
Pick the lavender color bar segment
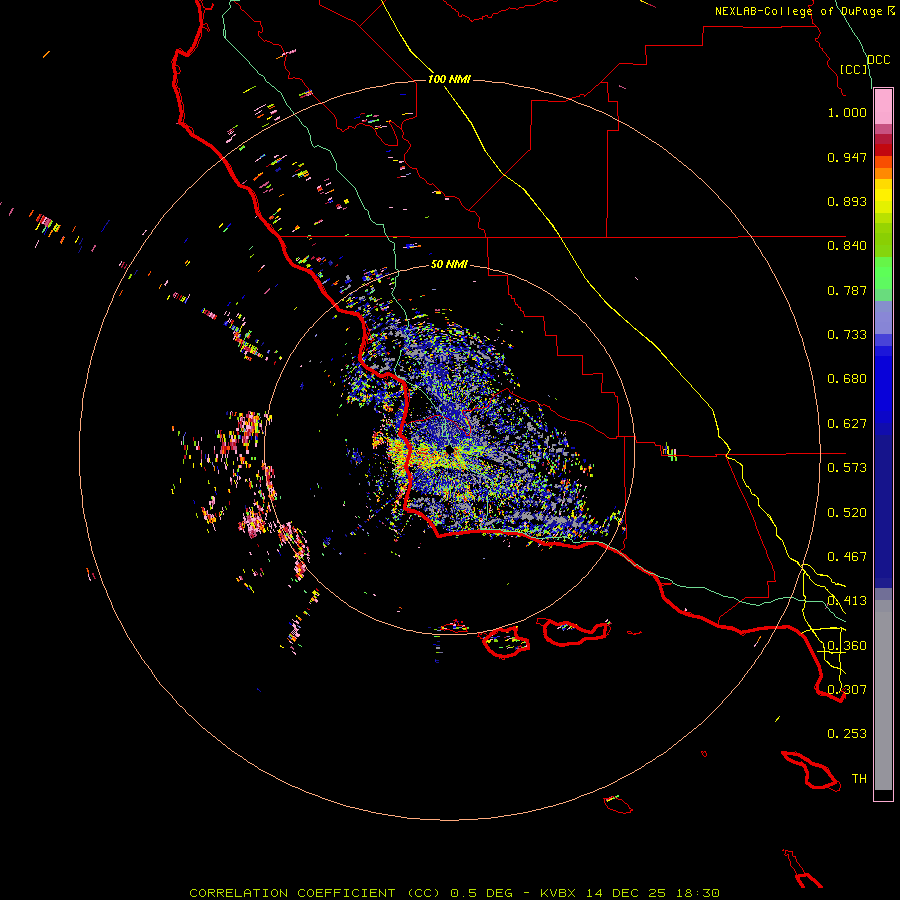click(883, 317)
